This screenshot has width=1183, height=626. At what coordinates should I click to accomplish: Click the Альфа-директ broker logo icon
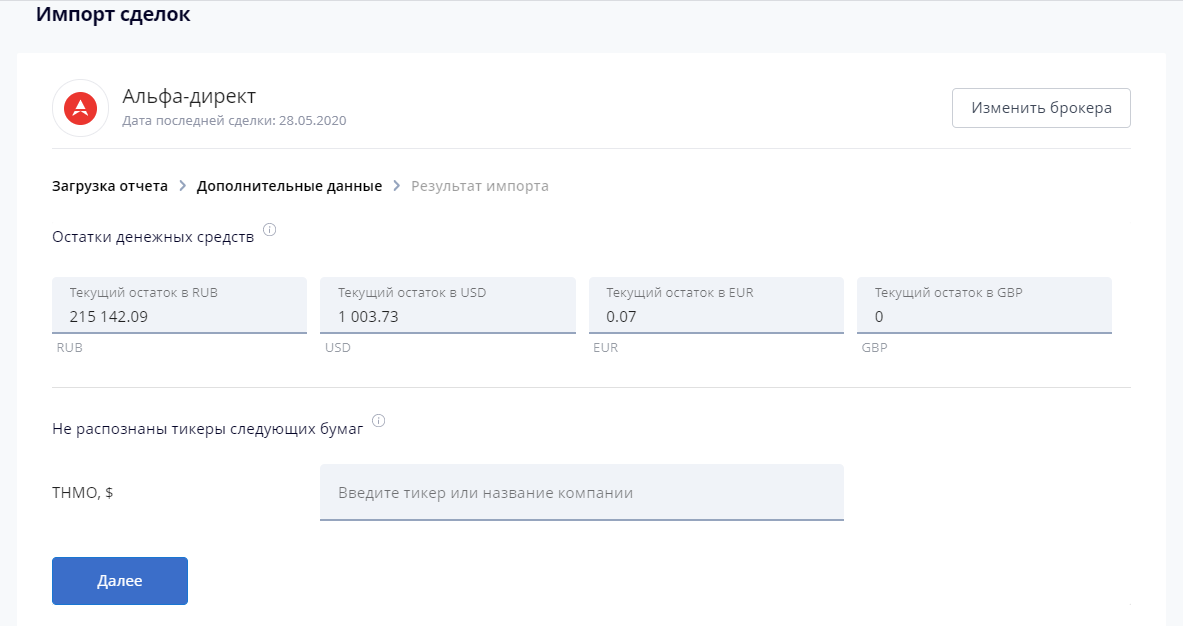tap(80, 108)
